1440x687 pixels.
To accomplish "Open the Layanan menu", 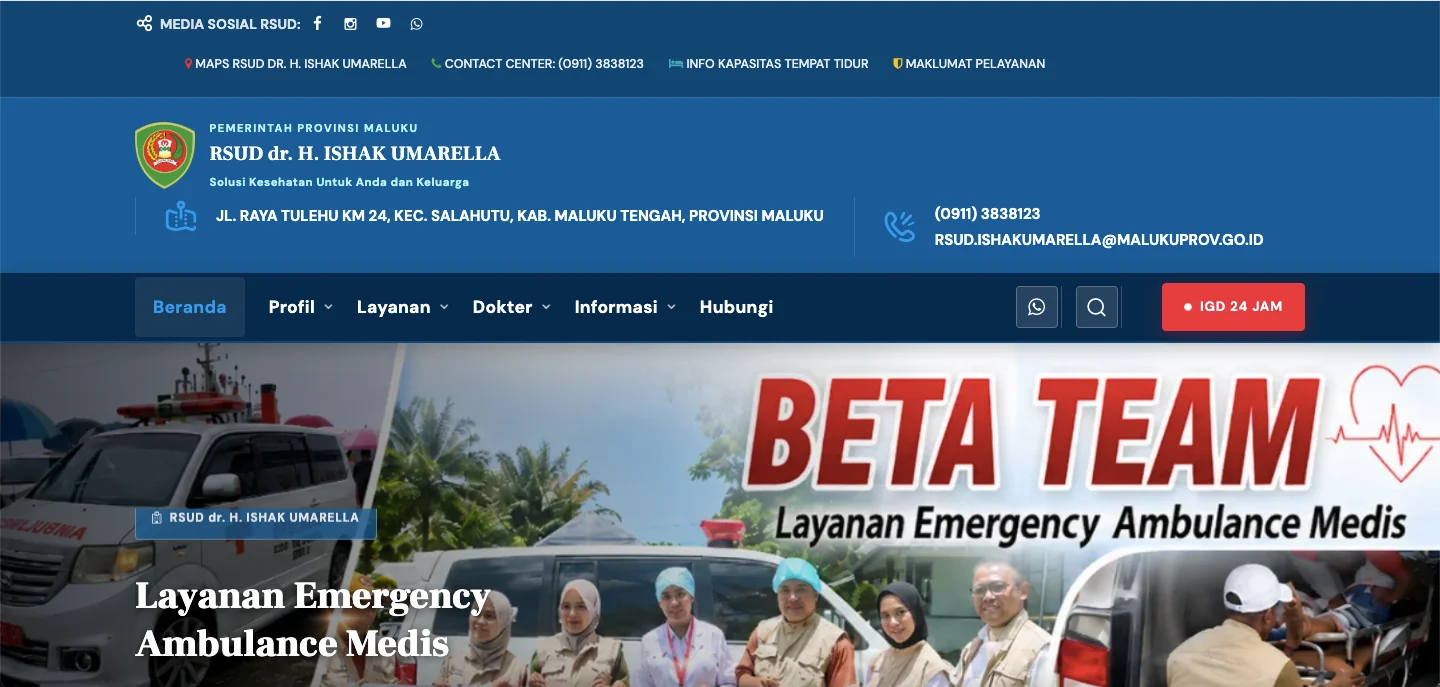I will pyautogui.click(x=393, y=307).
